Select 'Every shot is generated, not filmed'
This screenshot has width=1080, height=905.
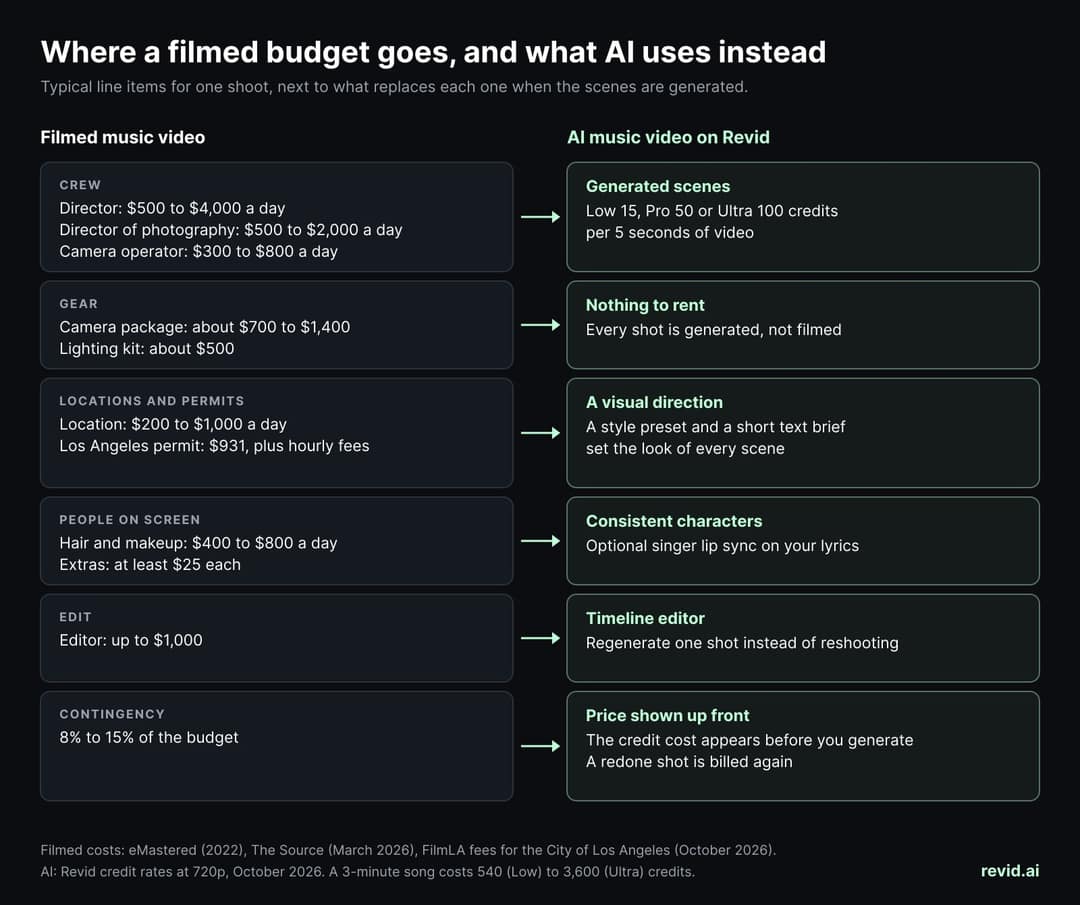coord(714,330)
